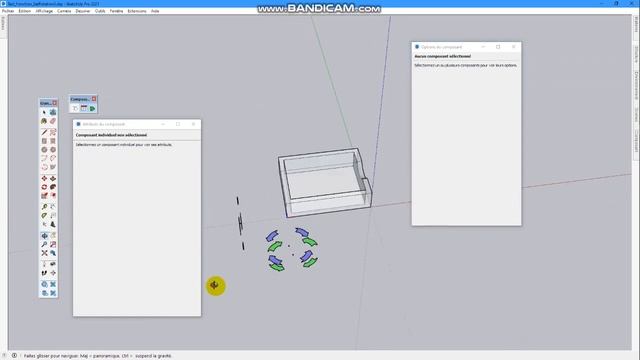Select the Scale tool
Image resolution: width=640 pixels, height=360 pixels.
pos(44,196)
